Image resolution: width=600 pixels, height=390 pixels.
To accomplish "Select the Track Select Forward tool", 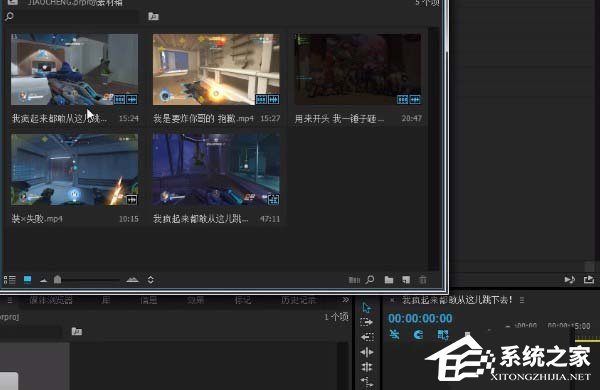I will (366, 322).
